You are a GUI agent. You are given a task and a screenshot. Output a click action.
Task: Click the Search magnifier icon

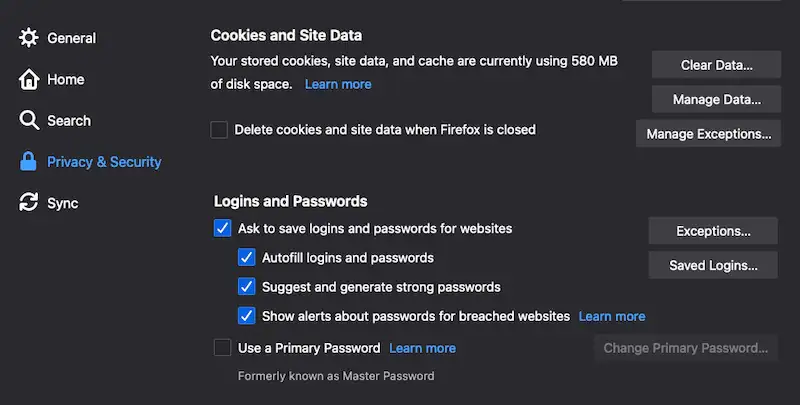[29, 120]
